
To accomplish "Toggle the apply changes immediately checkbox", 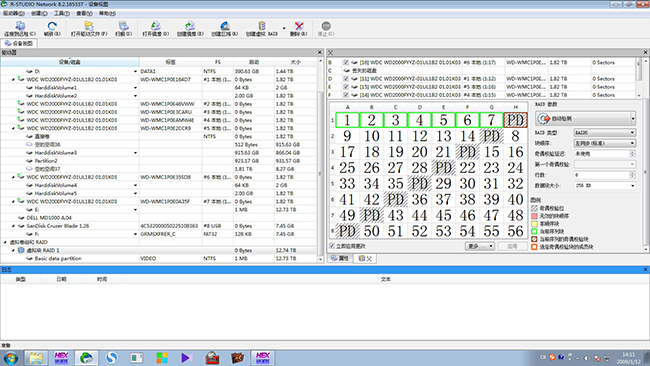I will (x=332, y=246).
